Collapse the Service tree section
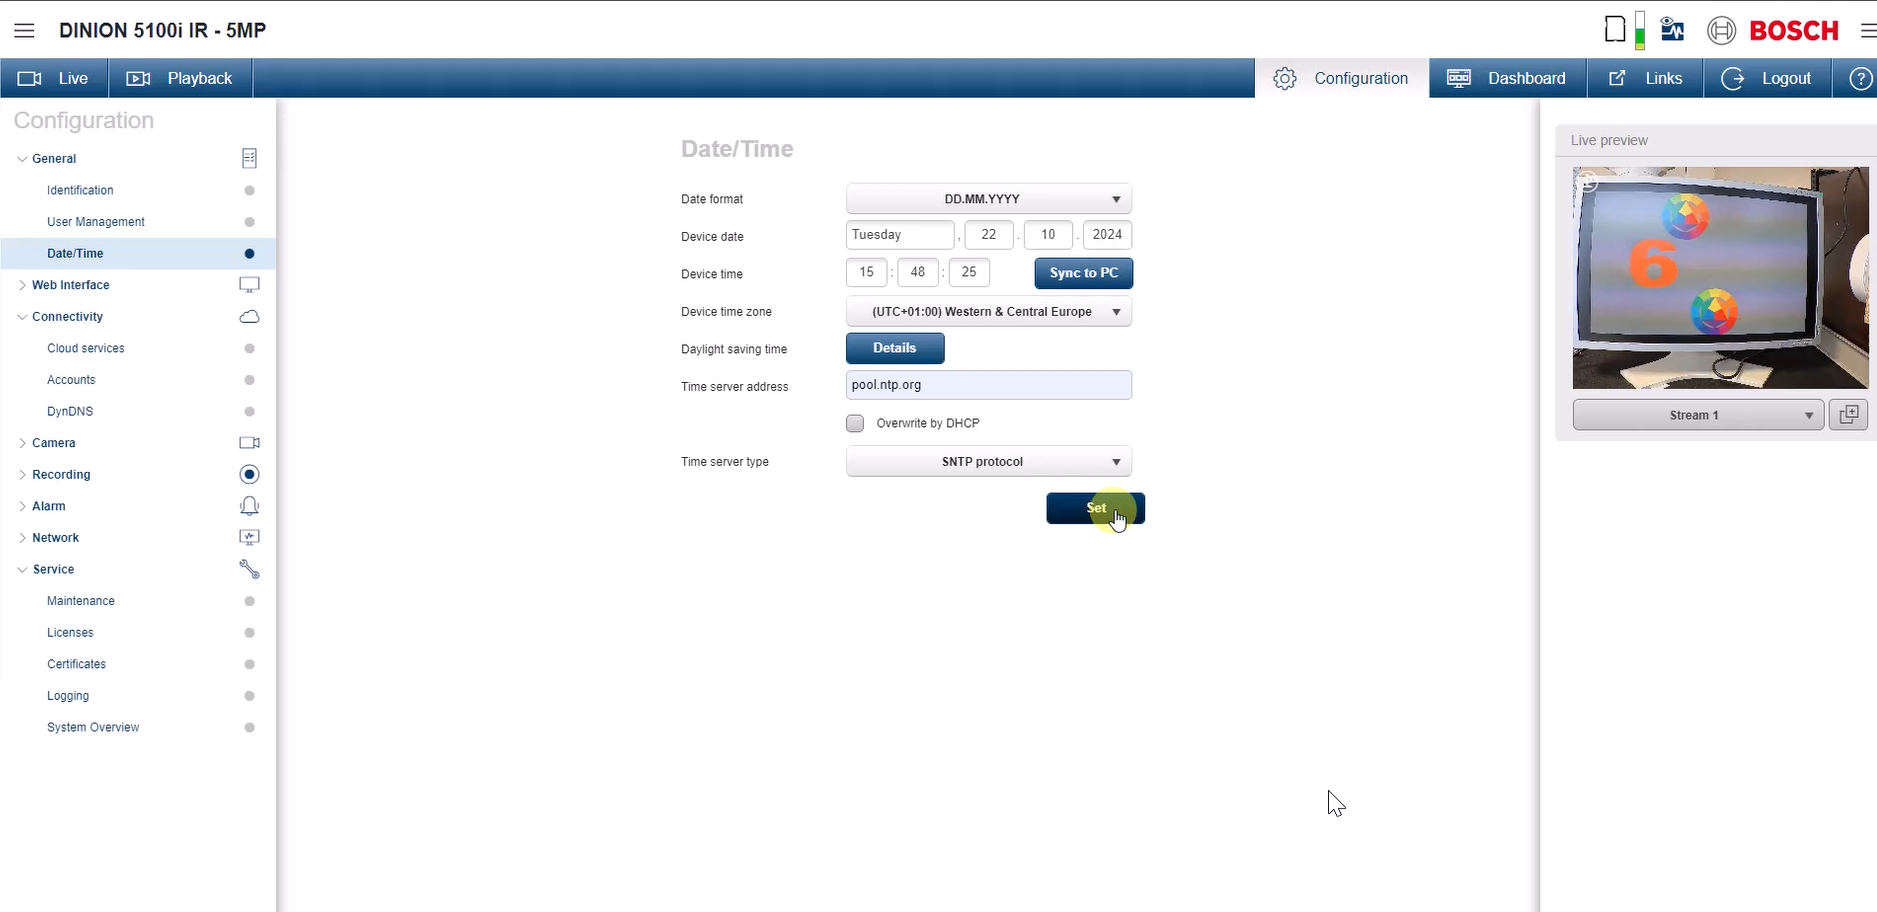Viewport: 1877px width, 912px height. (22, 570)
